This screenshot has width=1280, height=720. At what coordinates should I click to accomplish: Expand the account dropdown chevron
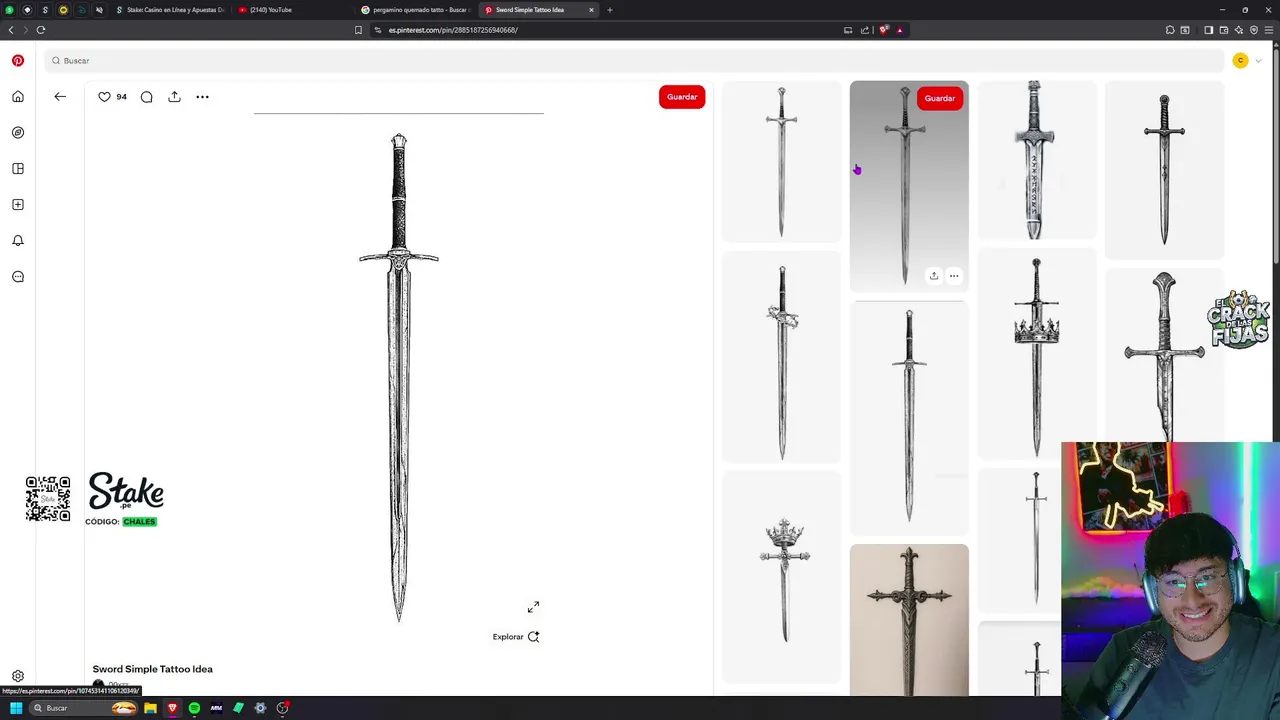[1258, 61]
